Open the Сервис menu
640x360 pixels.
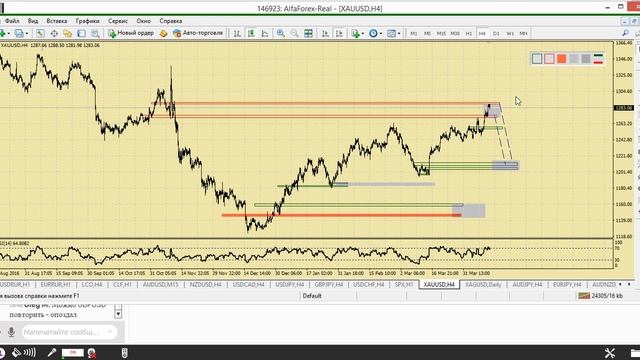coord(118,21)
